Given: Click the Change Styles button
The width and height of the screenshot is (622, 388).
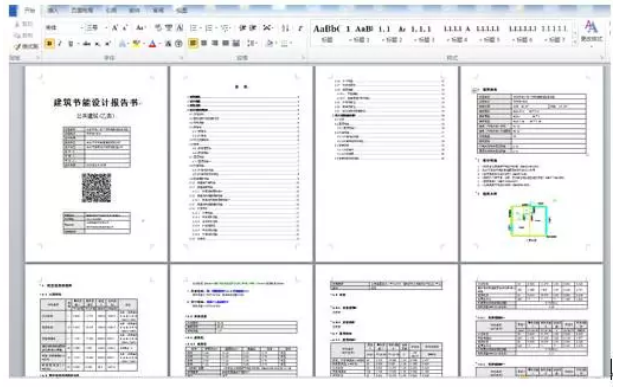Looking at the screenshot, I should [591, 31].
